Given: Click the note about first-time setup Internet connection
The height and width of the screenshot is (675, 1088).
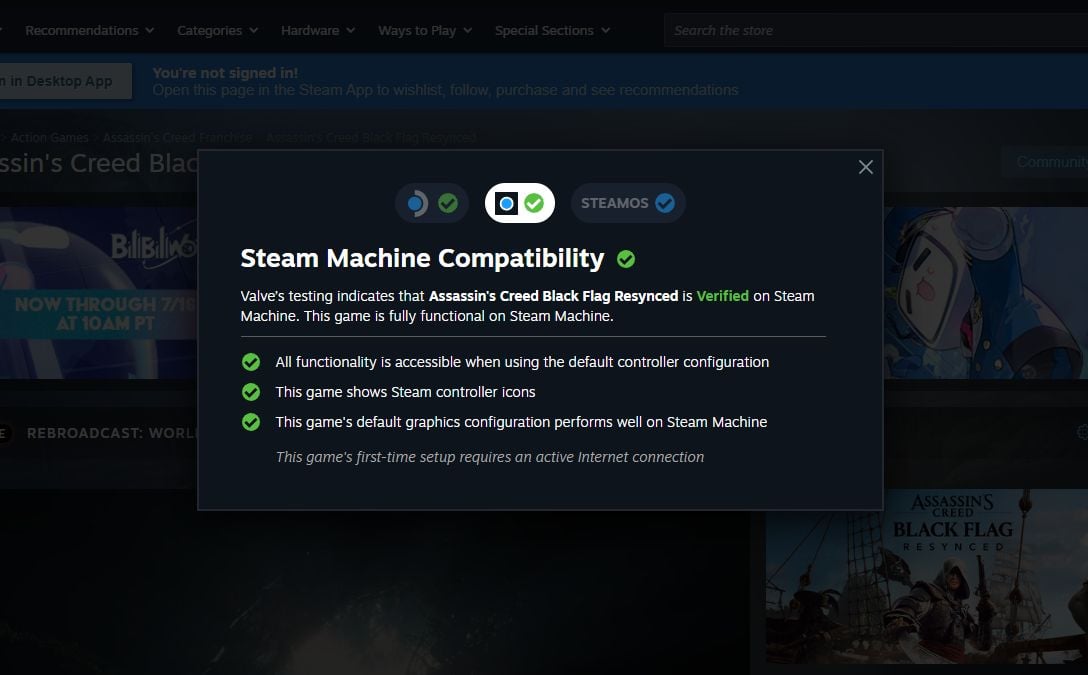Looking at the screenshot, I should point(490,457).
